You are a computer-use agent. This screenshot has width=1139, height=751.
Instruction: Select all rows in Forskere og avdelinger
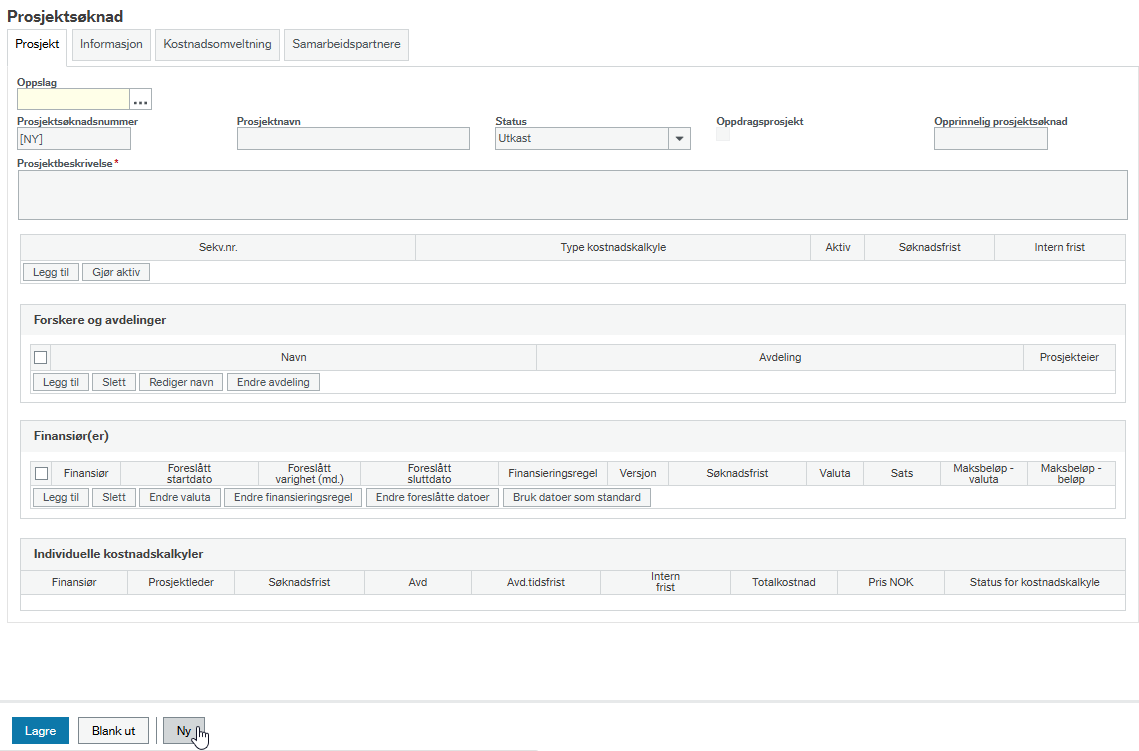point(41,357)
